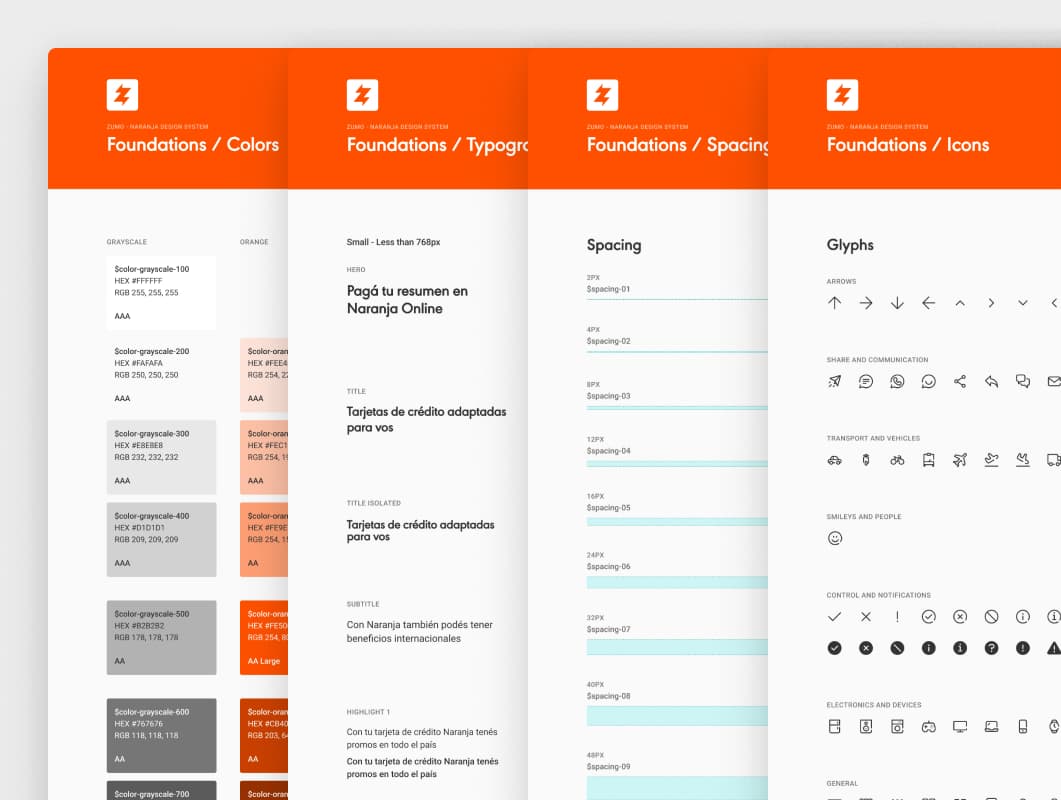
Task: Click the envelope mail icon
Action: click(x=1055, y=381)
